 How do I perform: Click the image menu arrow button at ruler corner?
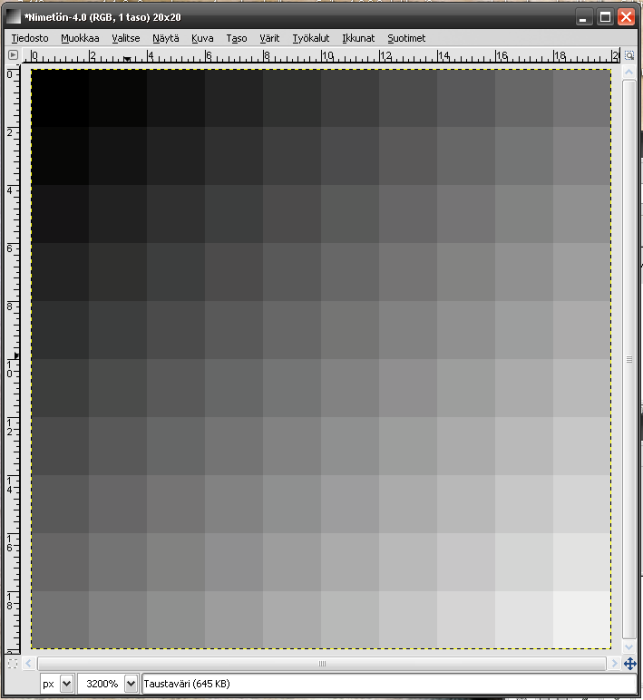13,55
